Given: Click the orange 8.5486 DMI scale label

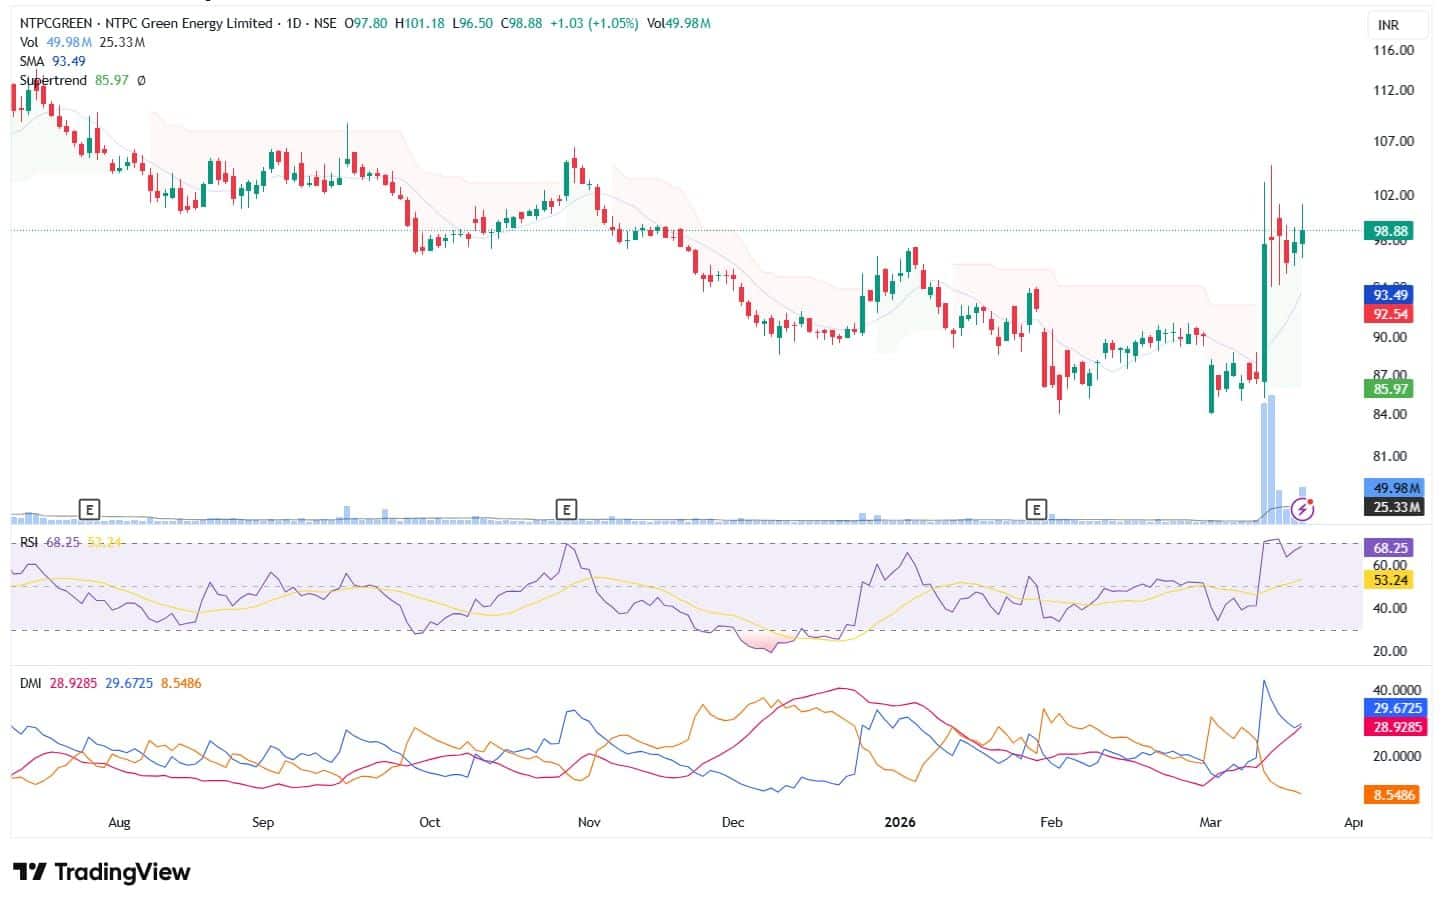Looking at the screenshot, I should click(x=1392, y=795).
